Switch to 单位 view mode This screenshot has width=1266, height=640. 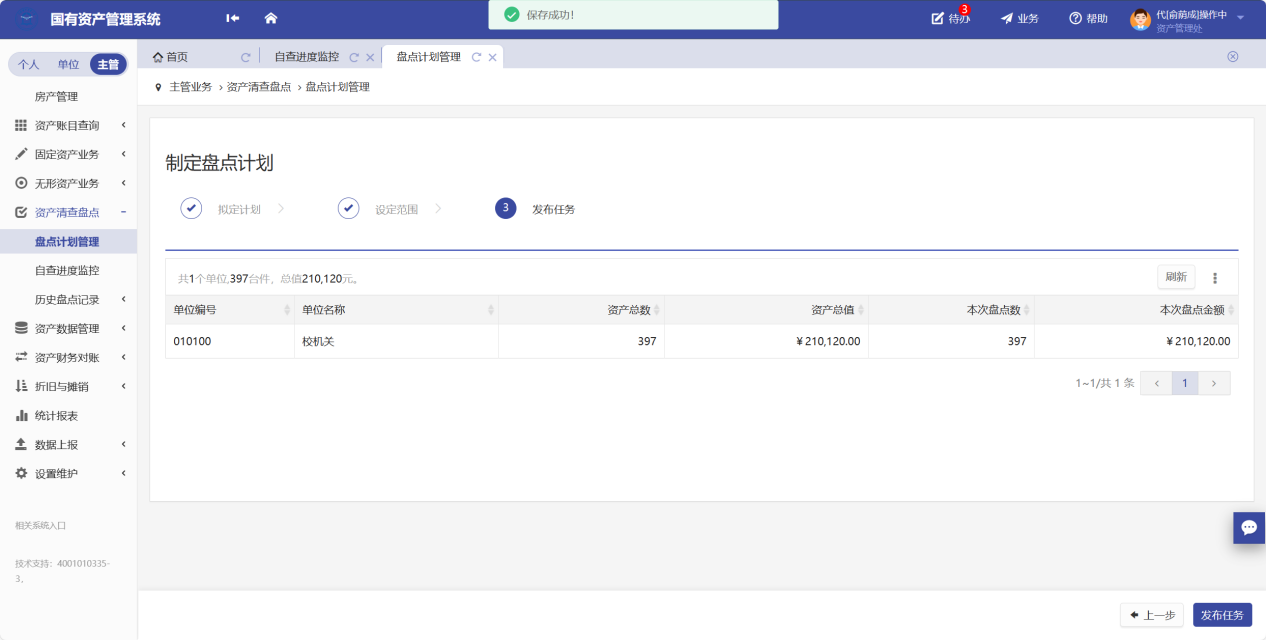tap(68, 64)
